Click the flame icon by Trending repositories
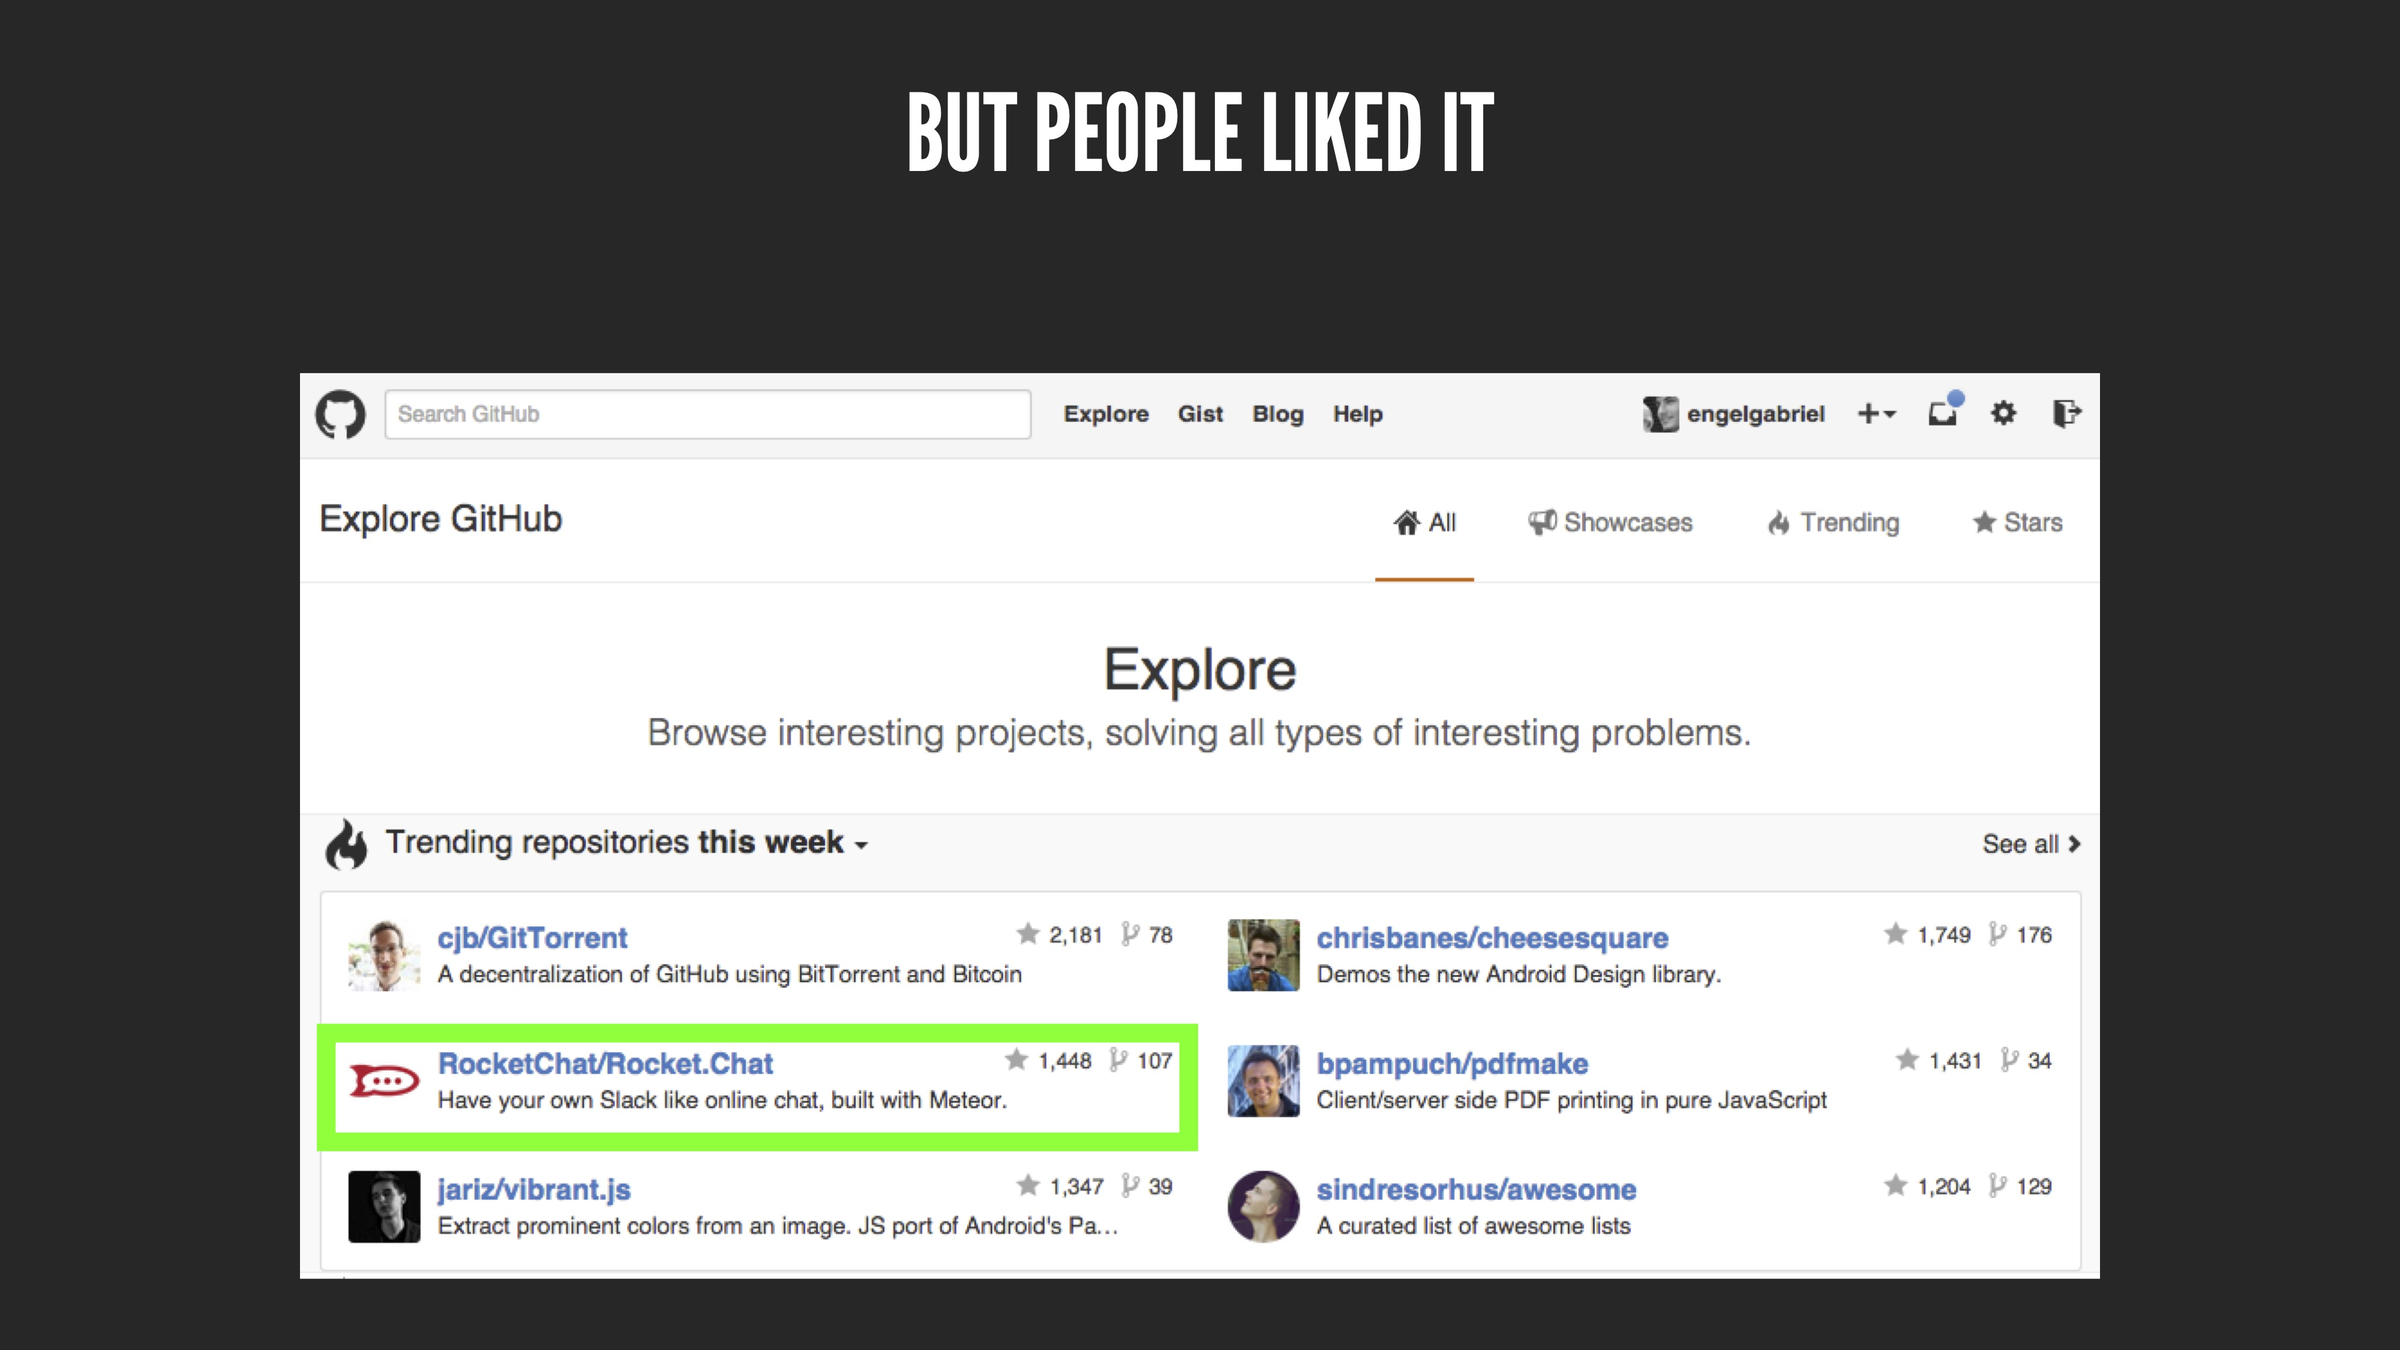The width and height of the screenshot is (2400, 1350). [x=347, y=844]
